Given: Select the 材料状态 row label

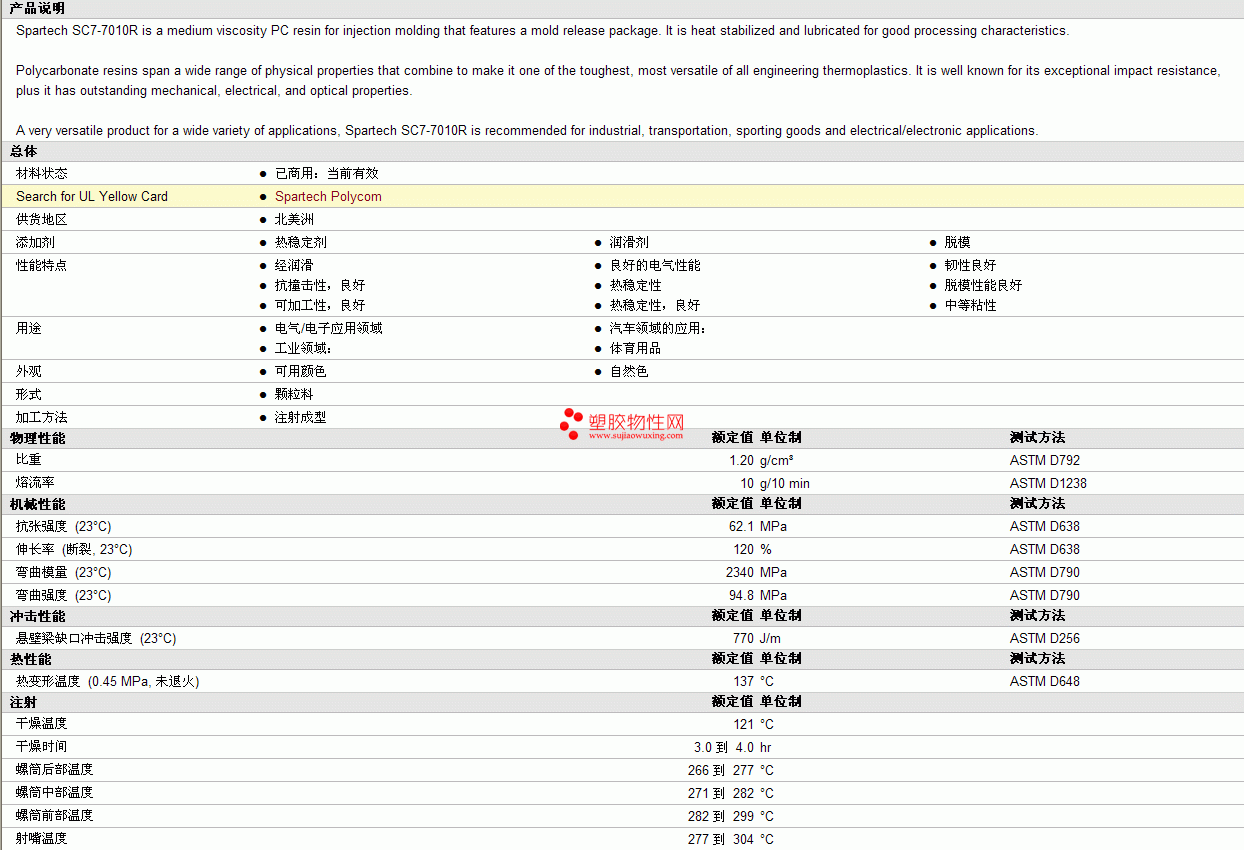Looking at the screenshot, I should tap(42, 174).
